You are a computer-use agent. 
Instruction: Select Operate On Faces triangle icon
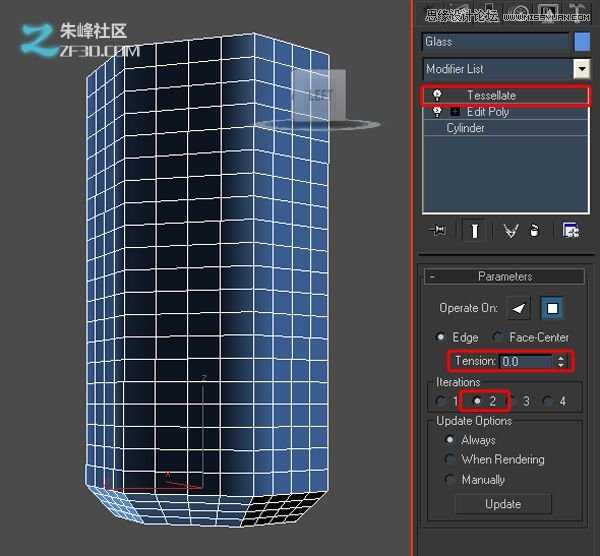(x=519, y=308)
